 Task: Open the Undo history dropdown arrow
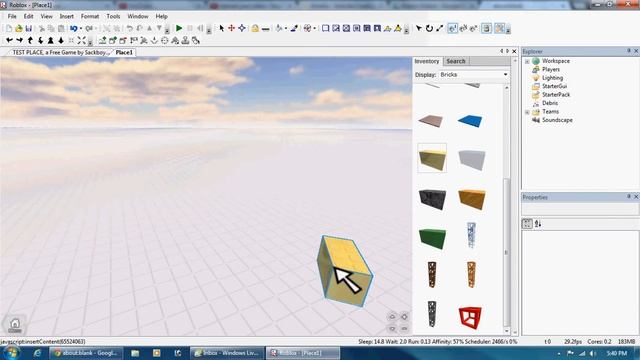[81, 29]
